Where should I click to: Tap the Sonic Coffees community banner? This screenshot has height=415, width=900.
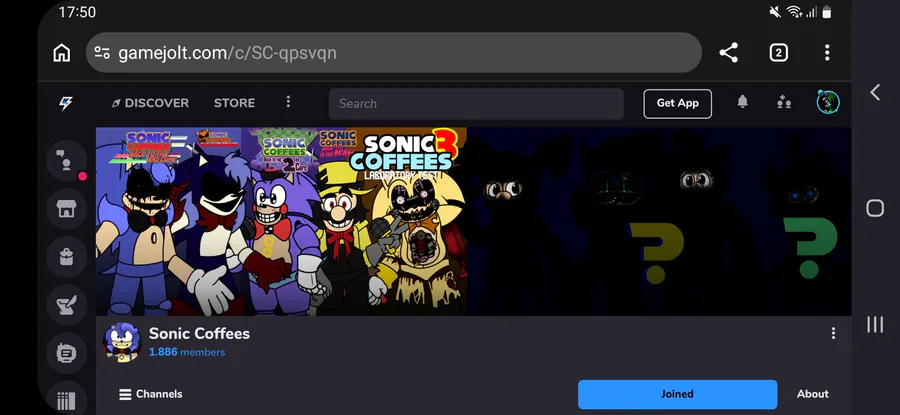point(474,222)
